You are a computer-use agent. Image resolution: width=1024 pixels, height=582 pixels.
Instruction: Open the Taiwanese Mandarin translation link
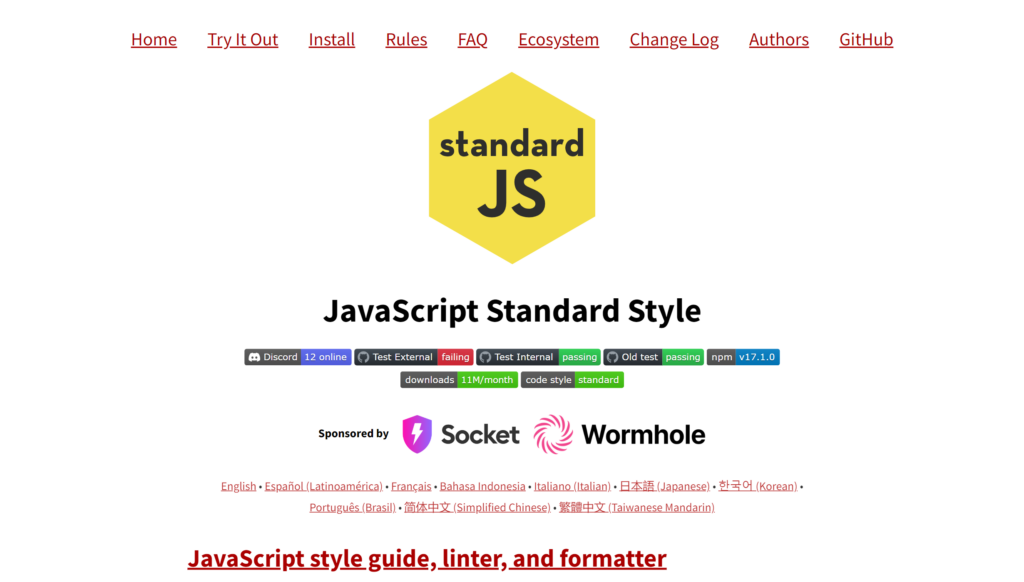coord(637,508)
